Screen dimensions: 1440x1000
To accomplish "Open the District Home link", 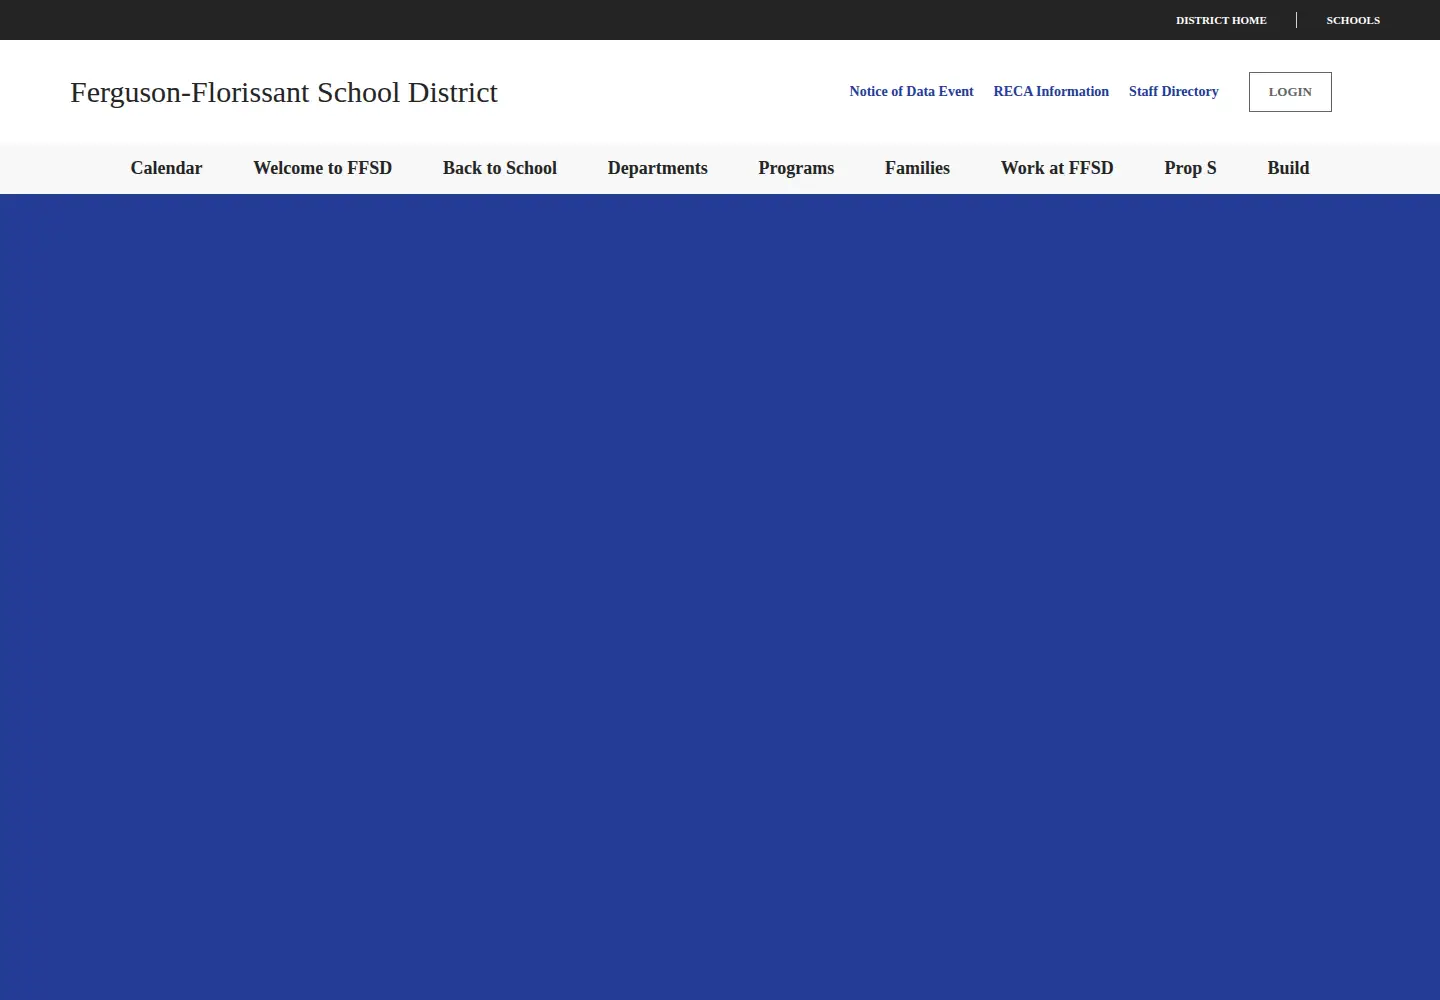I will [1221, 20].
